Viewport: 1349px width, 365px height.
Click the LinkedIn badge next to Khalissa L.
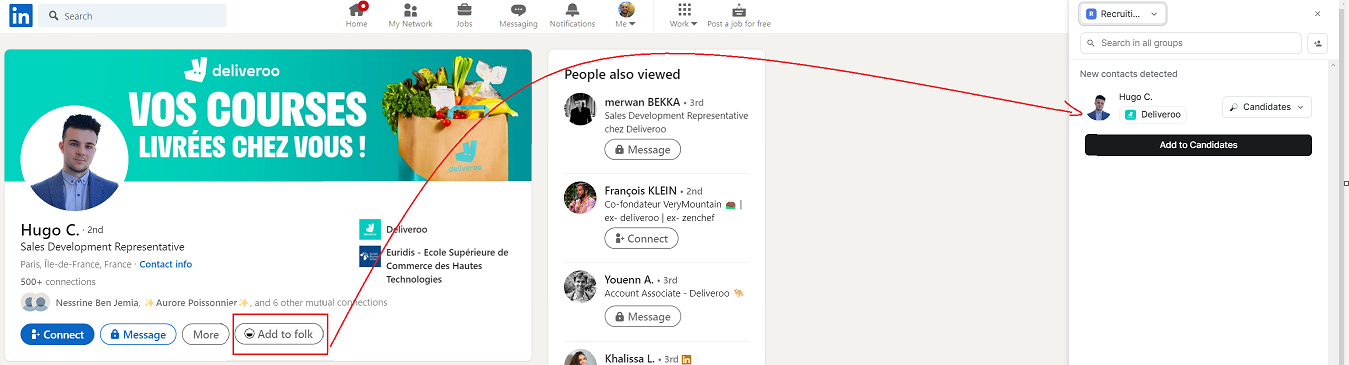686,359
